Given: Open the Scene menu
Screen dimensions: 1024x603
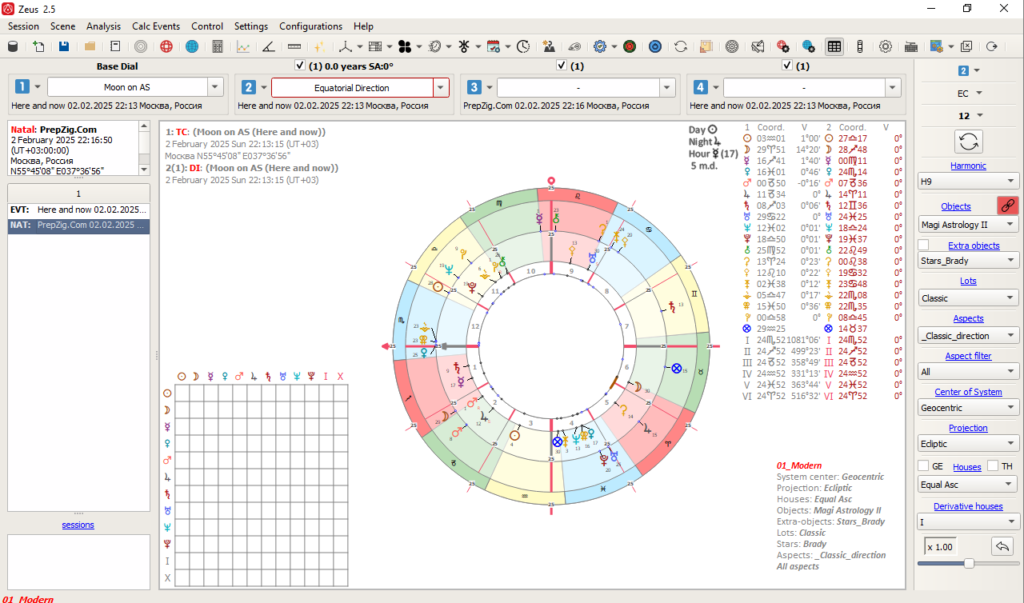Looking at the screenshot, I should (x=63, y=26).
